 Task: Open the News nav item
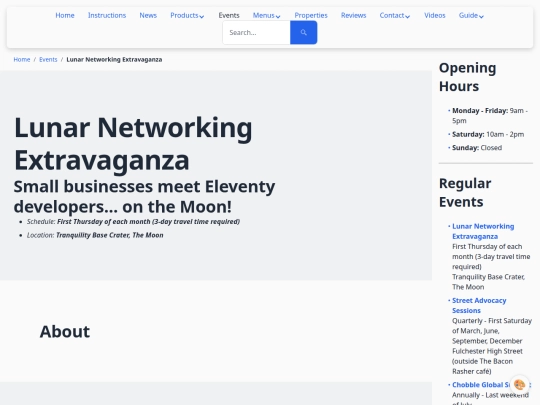(148, 15)
